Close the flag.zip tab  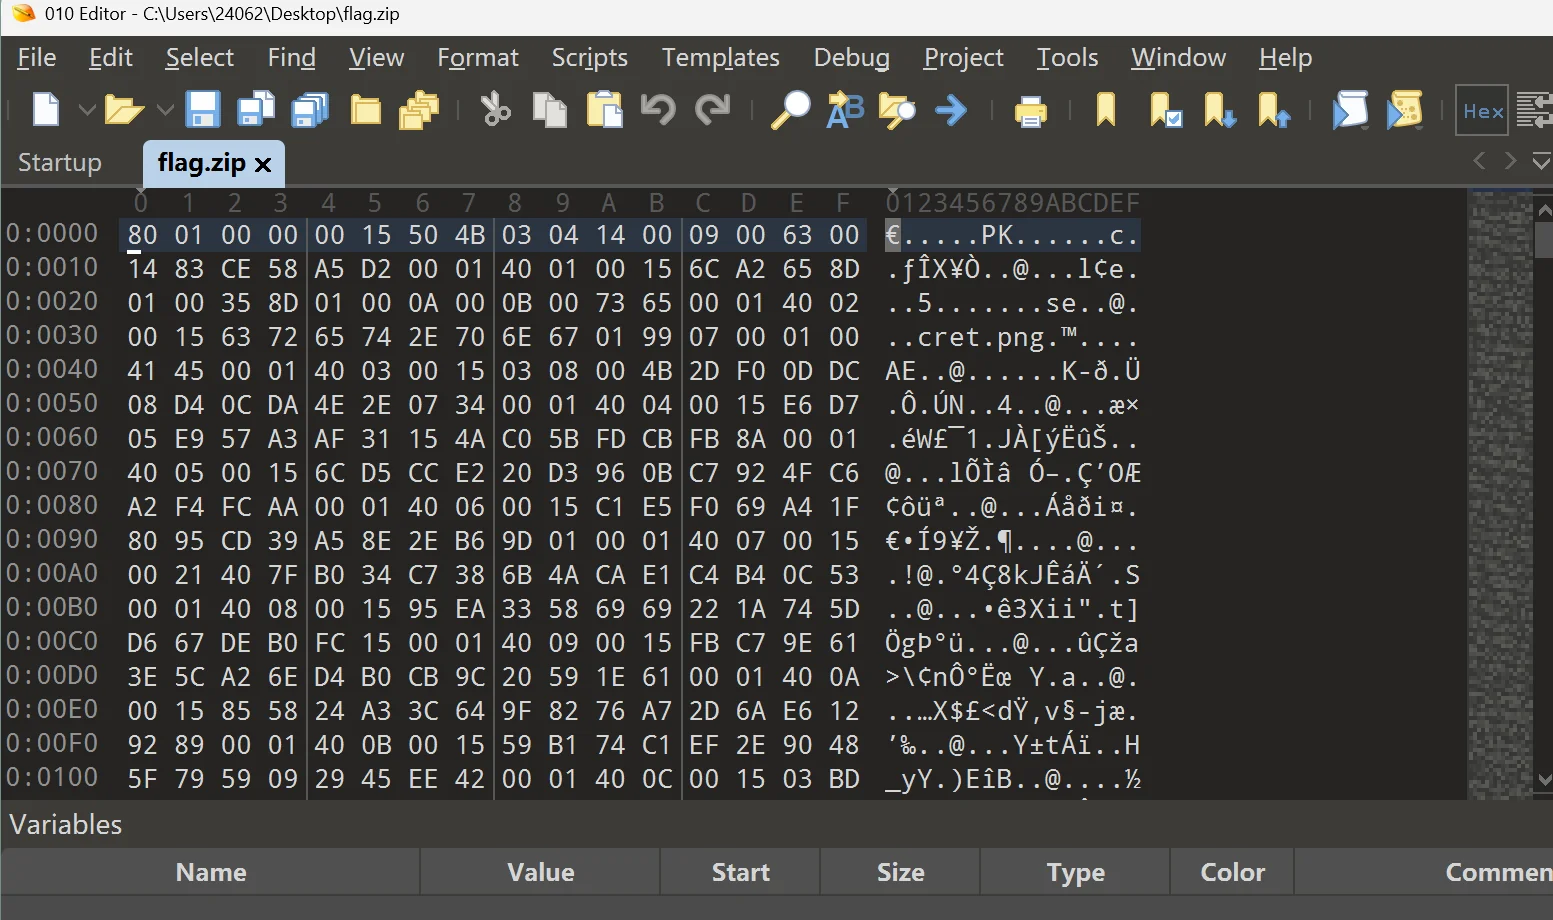pyautogui.click(x=263, y=164)
